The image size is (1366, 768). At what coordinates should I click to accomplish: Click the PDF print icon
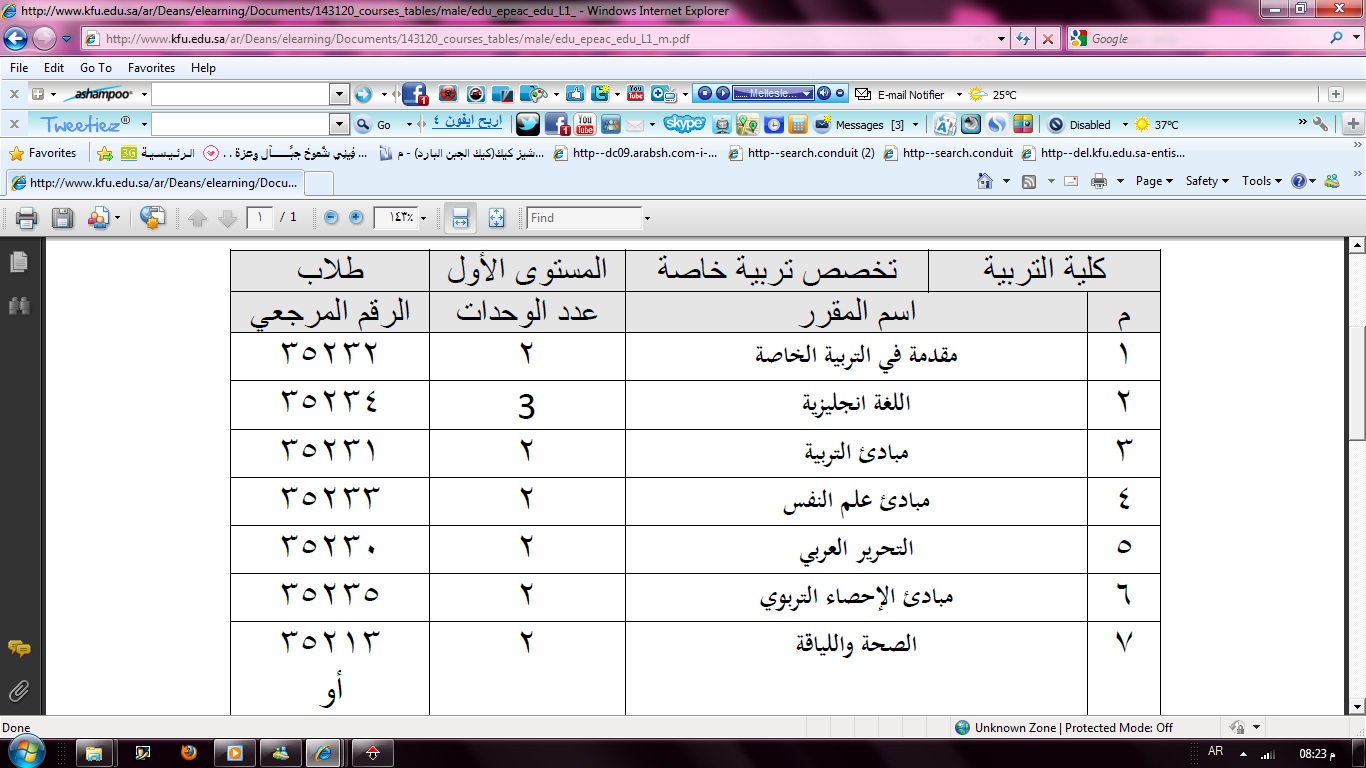point(26,218)
